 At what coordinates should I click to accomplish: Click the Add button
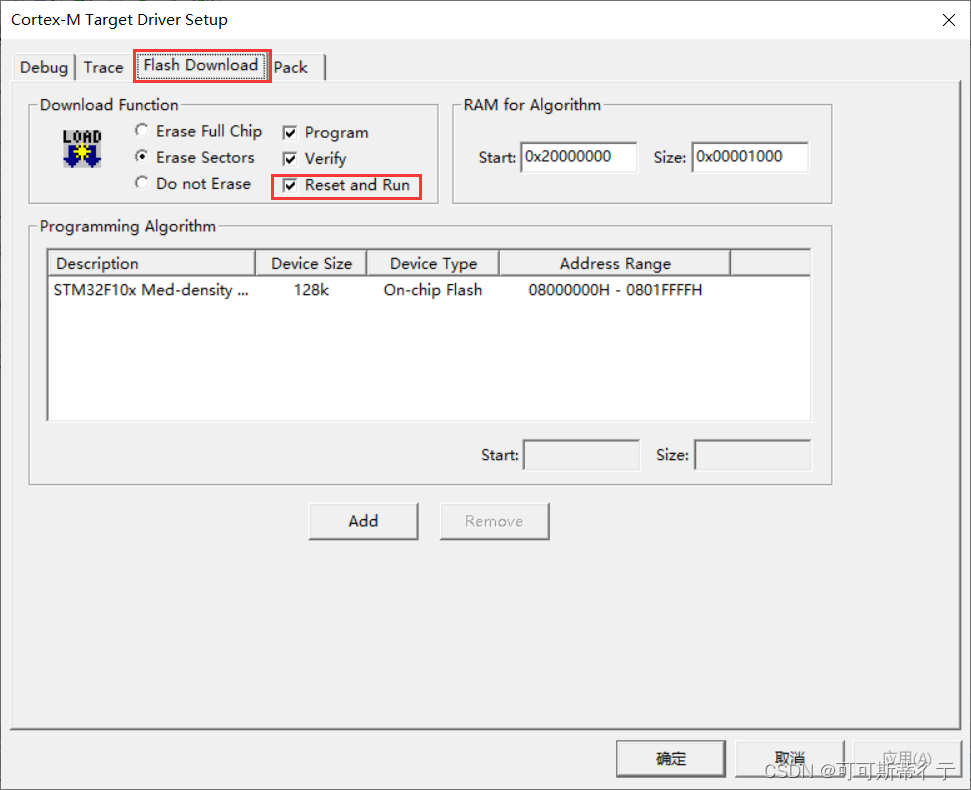click(x=364, y=521)
